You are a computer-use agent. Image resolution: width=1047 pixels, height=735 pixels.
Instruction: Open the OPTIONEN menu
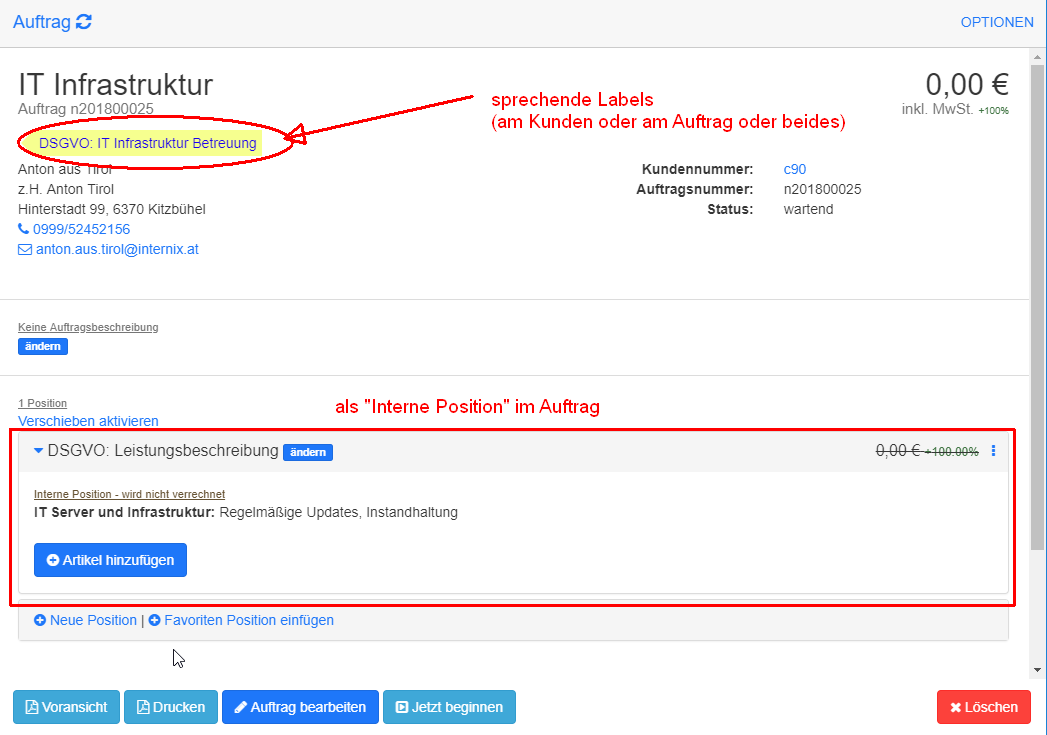(996, 22)
